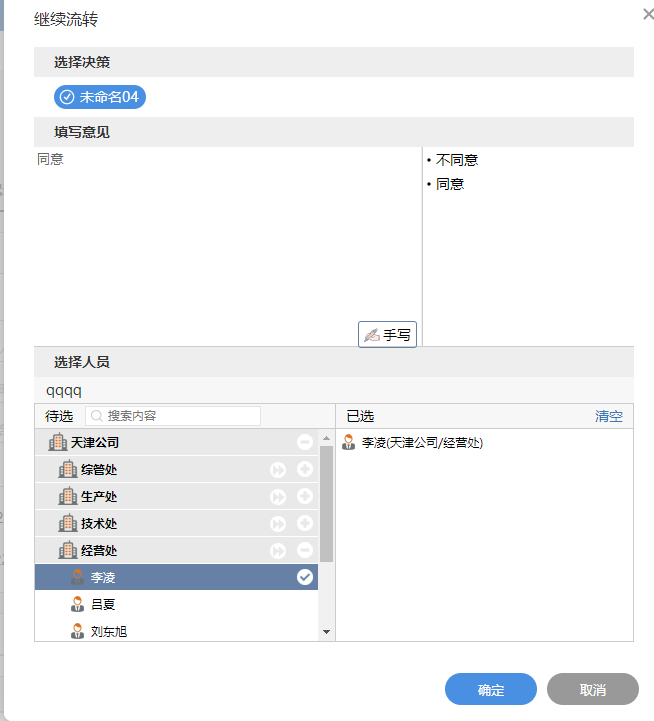
Task: Select the 未命名04 decision option
Action: [x=100, y=97]
